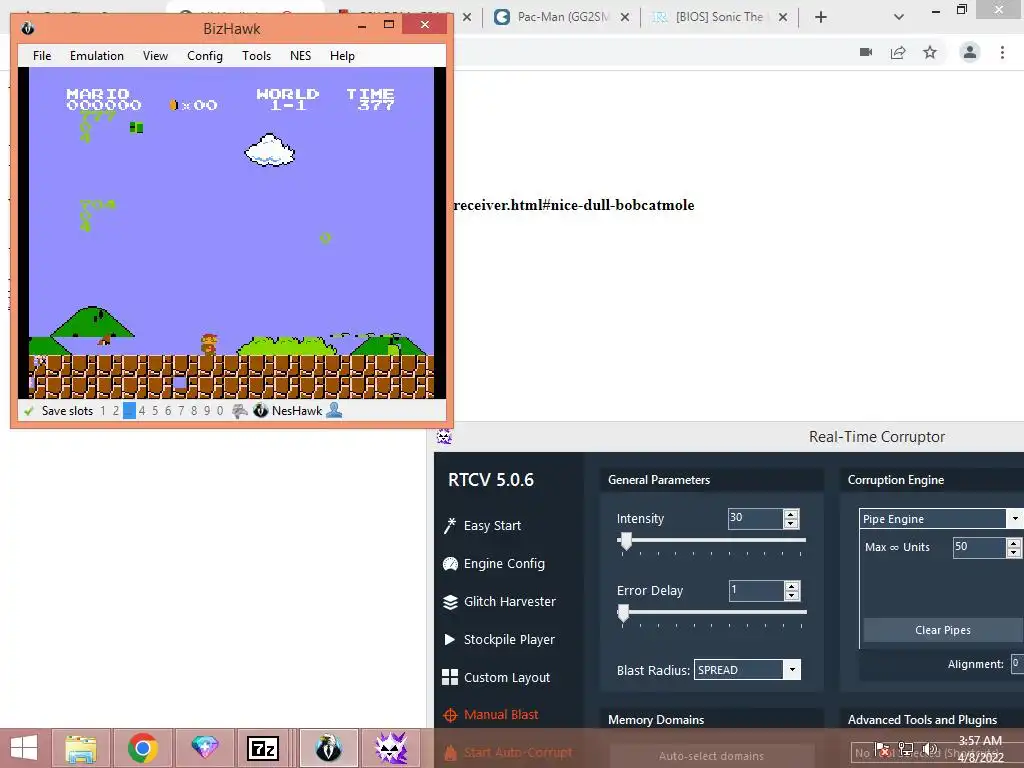Click the Glitch Harvester layers icon
Viewport: 1024px width, 768px height.
pyautogui.click(x=450, y=601)
